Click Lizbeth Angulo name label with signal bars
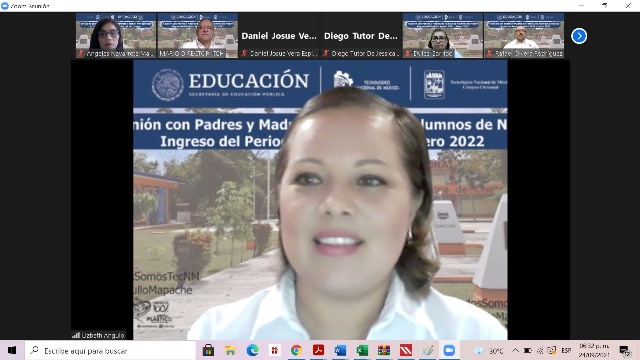640x360 pixels. (98, 335)
